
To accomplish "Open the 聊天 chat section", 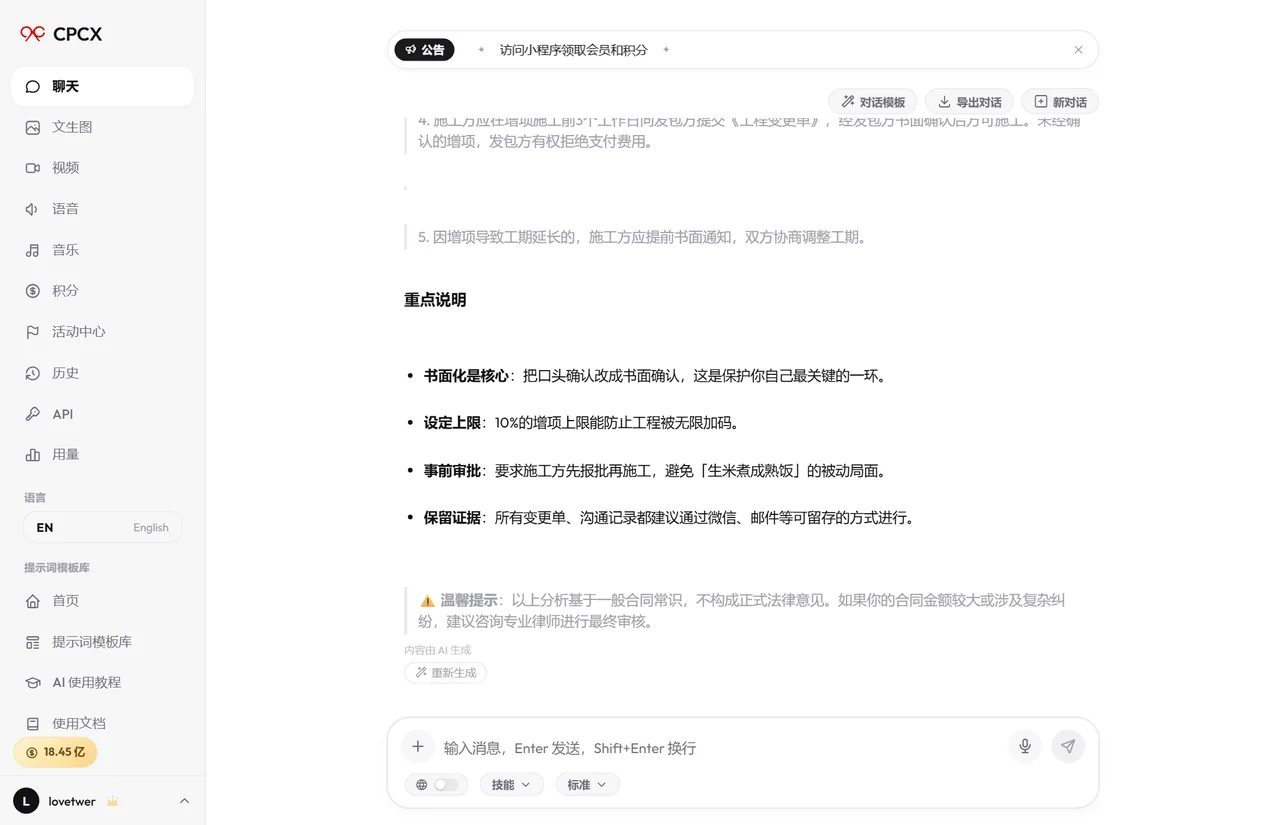I will pyautogui.click(x=102, y=87).
